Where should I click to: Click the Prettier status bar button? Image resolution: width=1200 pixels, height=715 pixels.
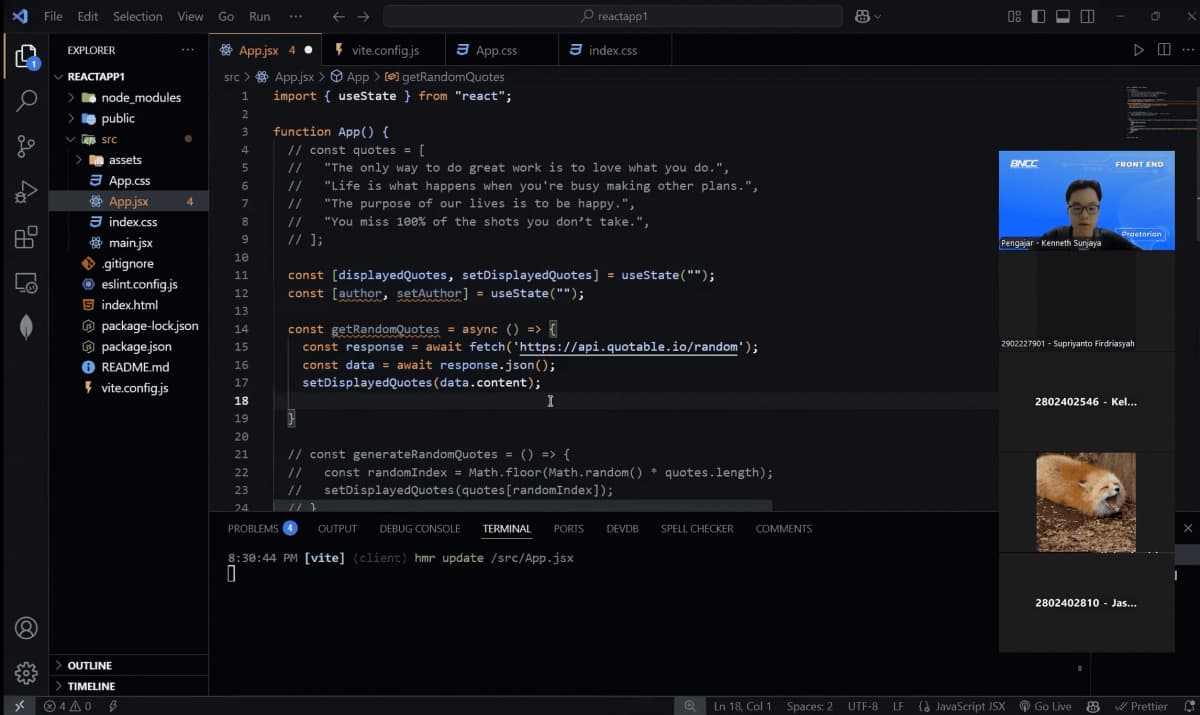1141,706
